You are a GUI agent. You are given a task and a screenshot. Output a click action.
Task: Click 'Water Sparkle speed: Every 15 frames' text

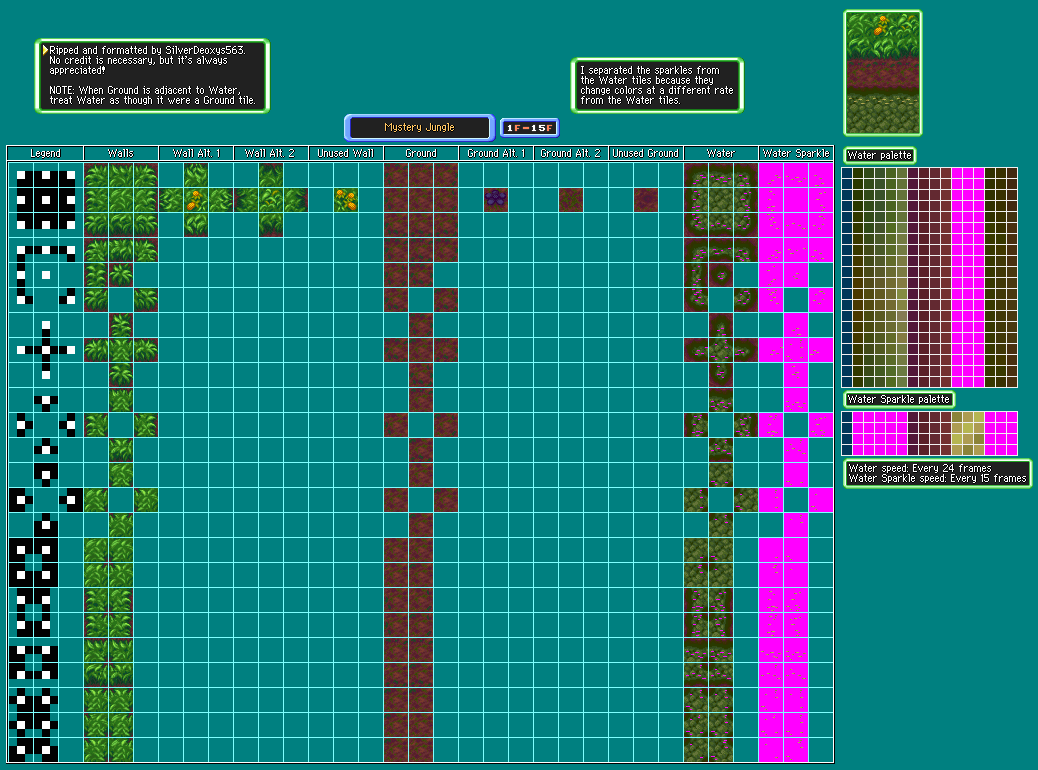(937, 478)
